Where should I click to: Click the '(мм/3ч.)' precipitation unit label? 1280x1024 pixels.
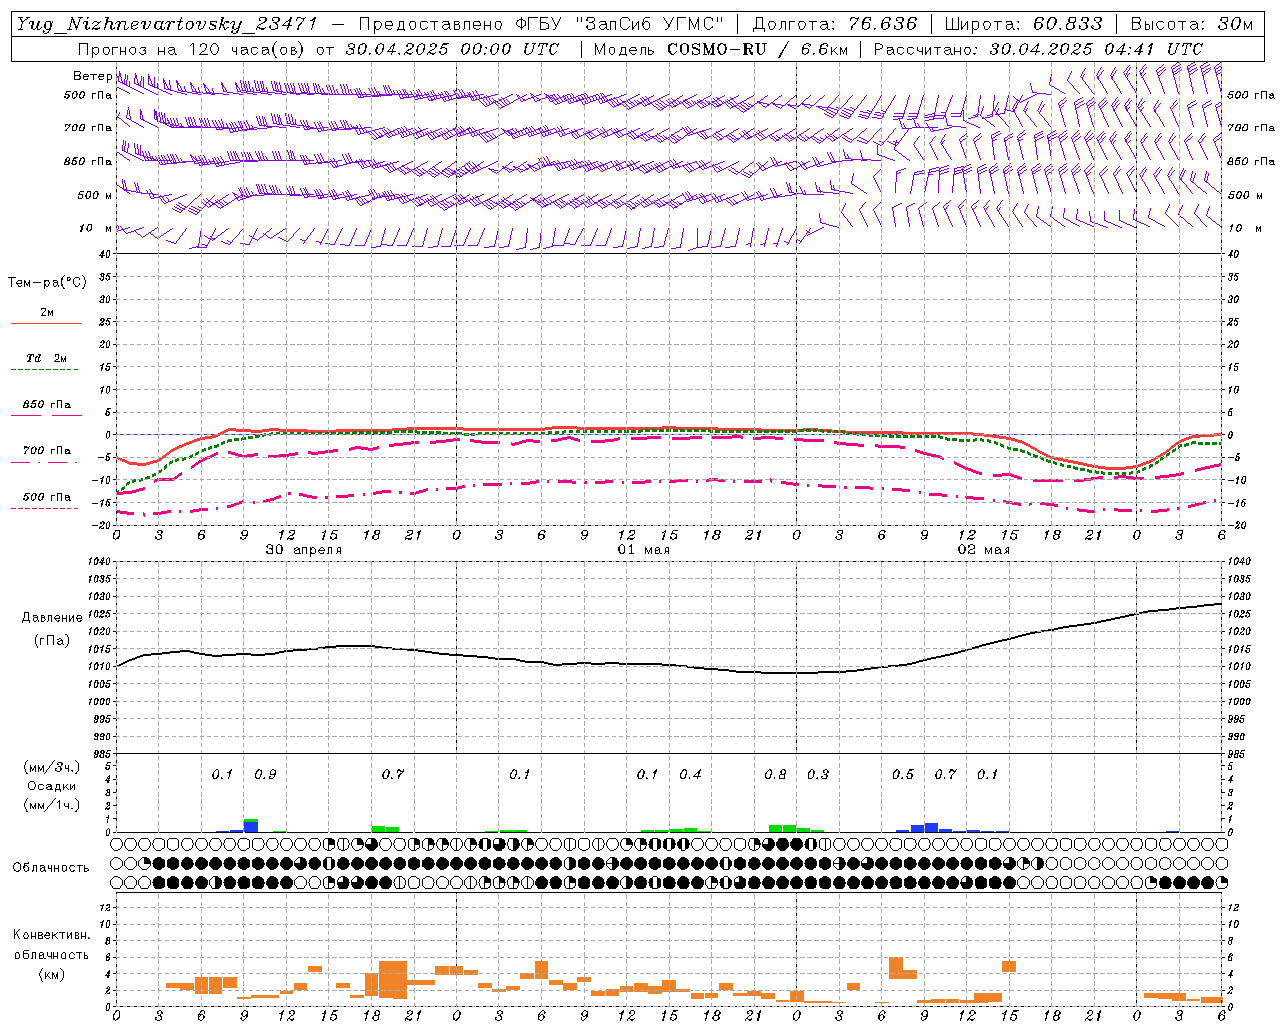click(52, 767)
